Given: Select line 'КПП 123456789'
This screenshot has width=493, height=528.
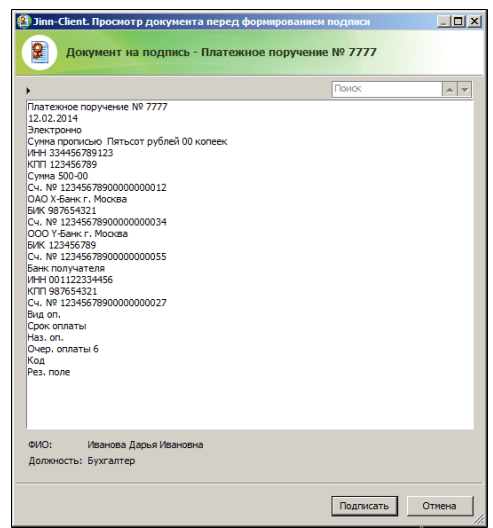Looking at the screenshot, I should [62, 164].
